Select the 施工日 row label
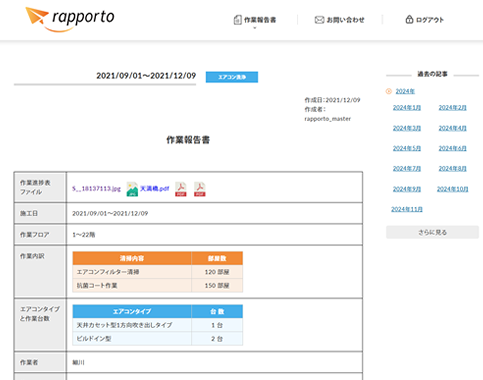 pos(29,213)
